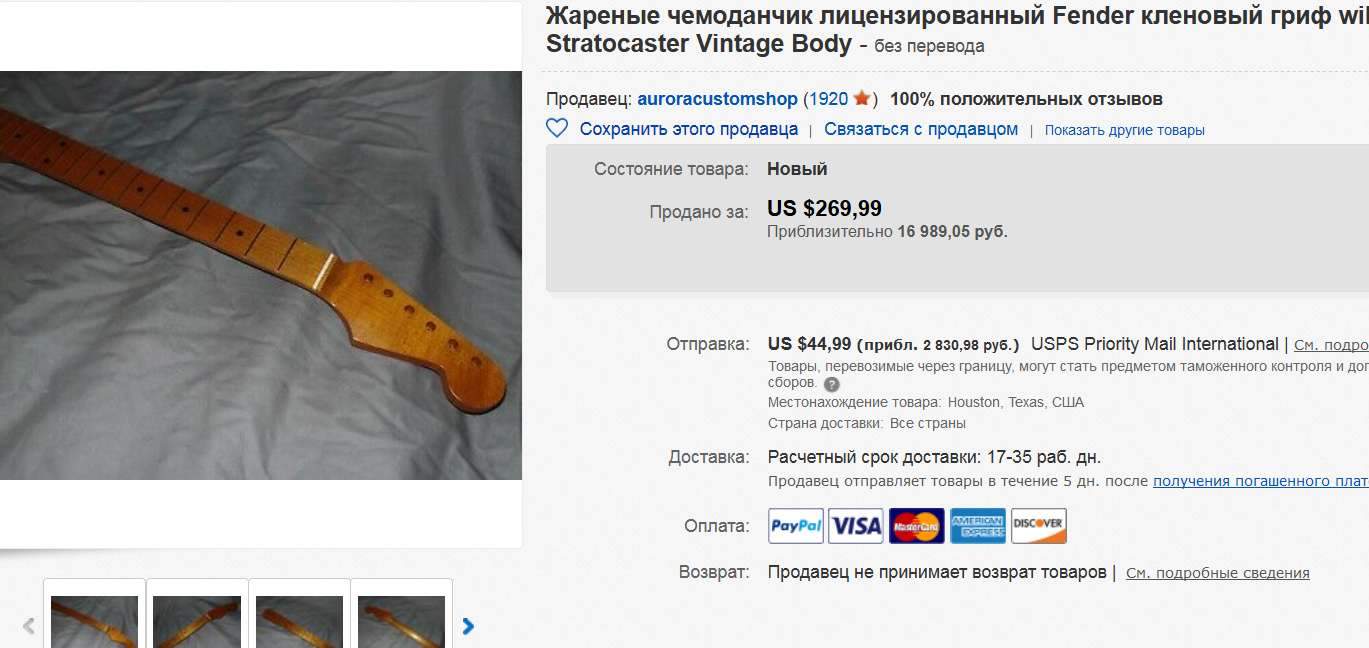Click Связаться с продавцом link
1369x648 pixels.
921,129
